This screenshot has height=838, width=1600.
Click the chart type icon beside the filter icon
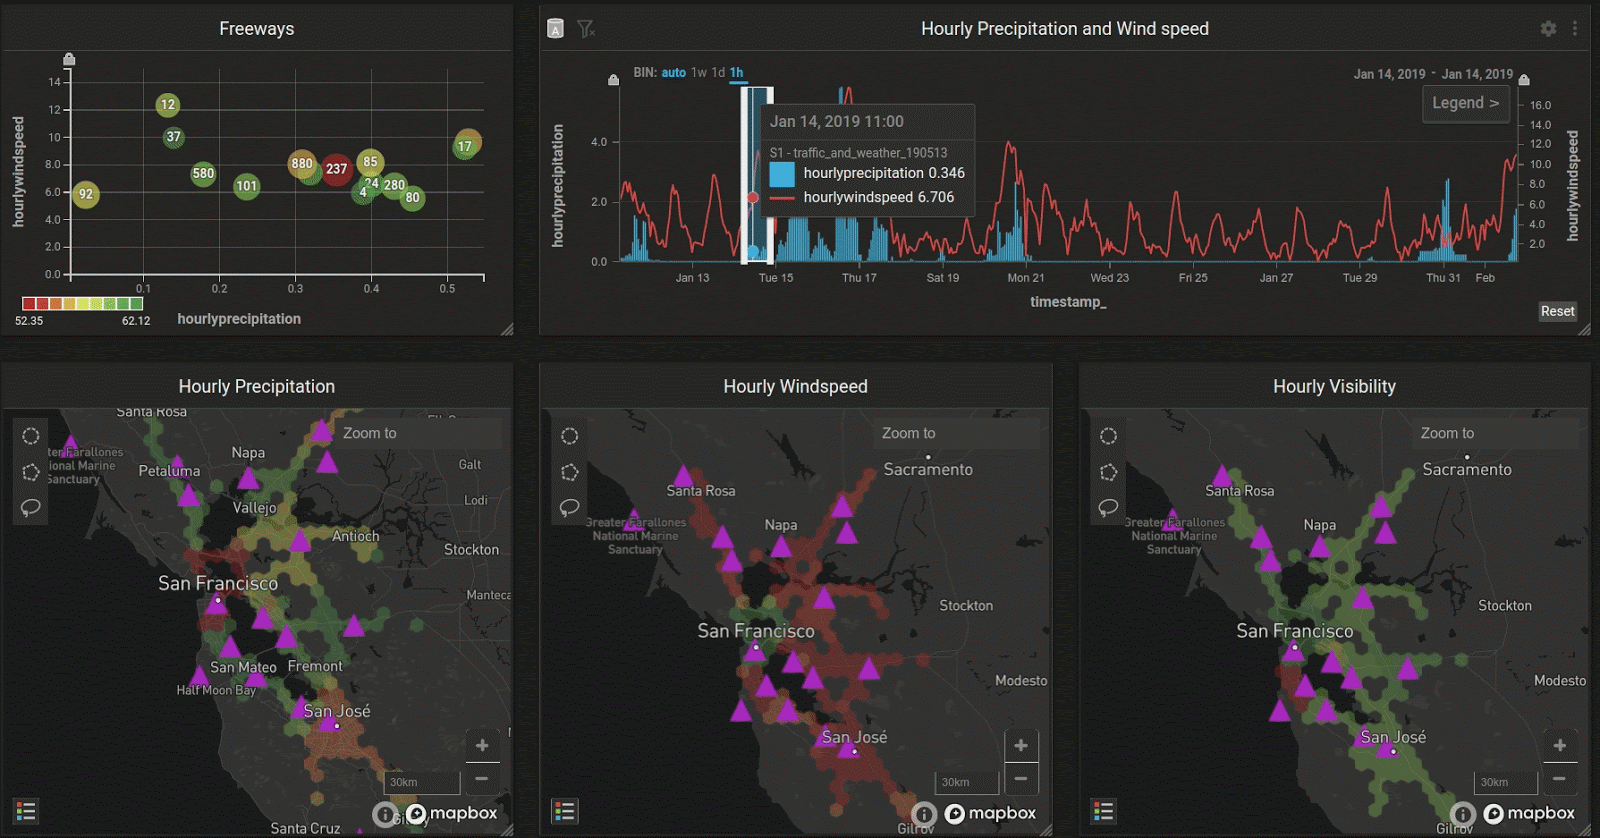tap(555, 29)
